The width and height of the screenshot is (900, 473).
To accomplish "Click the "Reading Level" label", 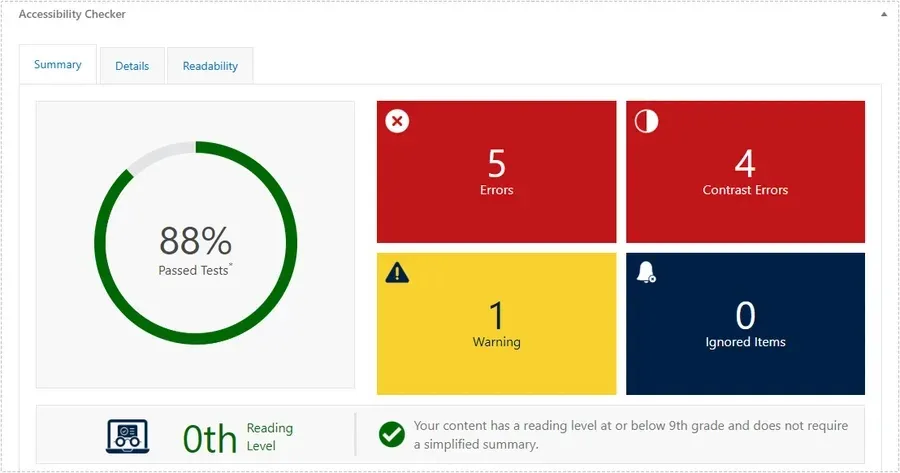I will pyautogui.click(x=270, y=437).
